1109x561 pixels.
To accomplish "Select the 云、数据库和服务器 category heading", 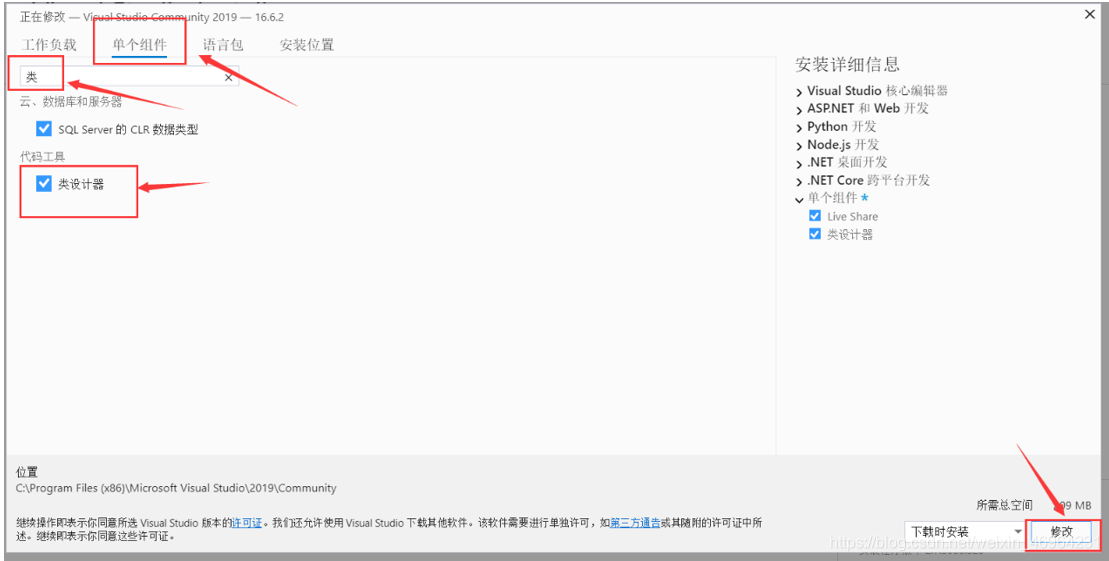I will pos(71,102).
